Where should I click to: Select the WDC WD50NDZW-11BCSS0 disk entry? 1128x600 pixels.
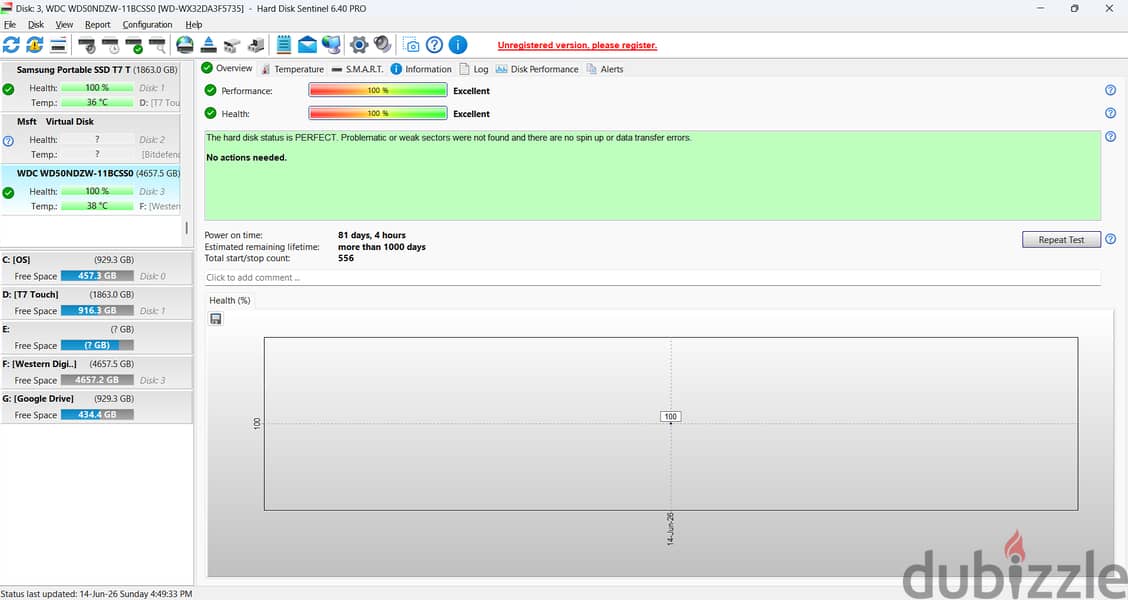click(91, 190)
